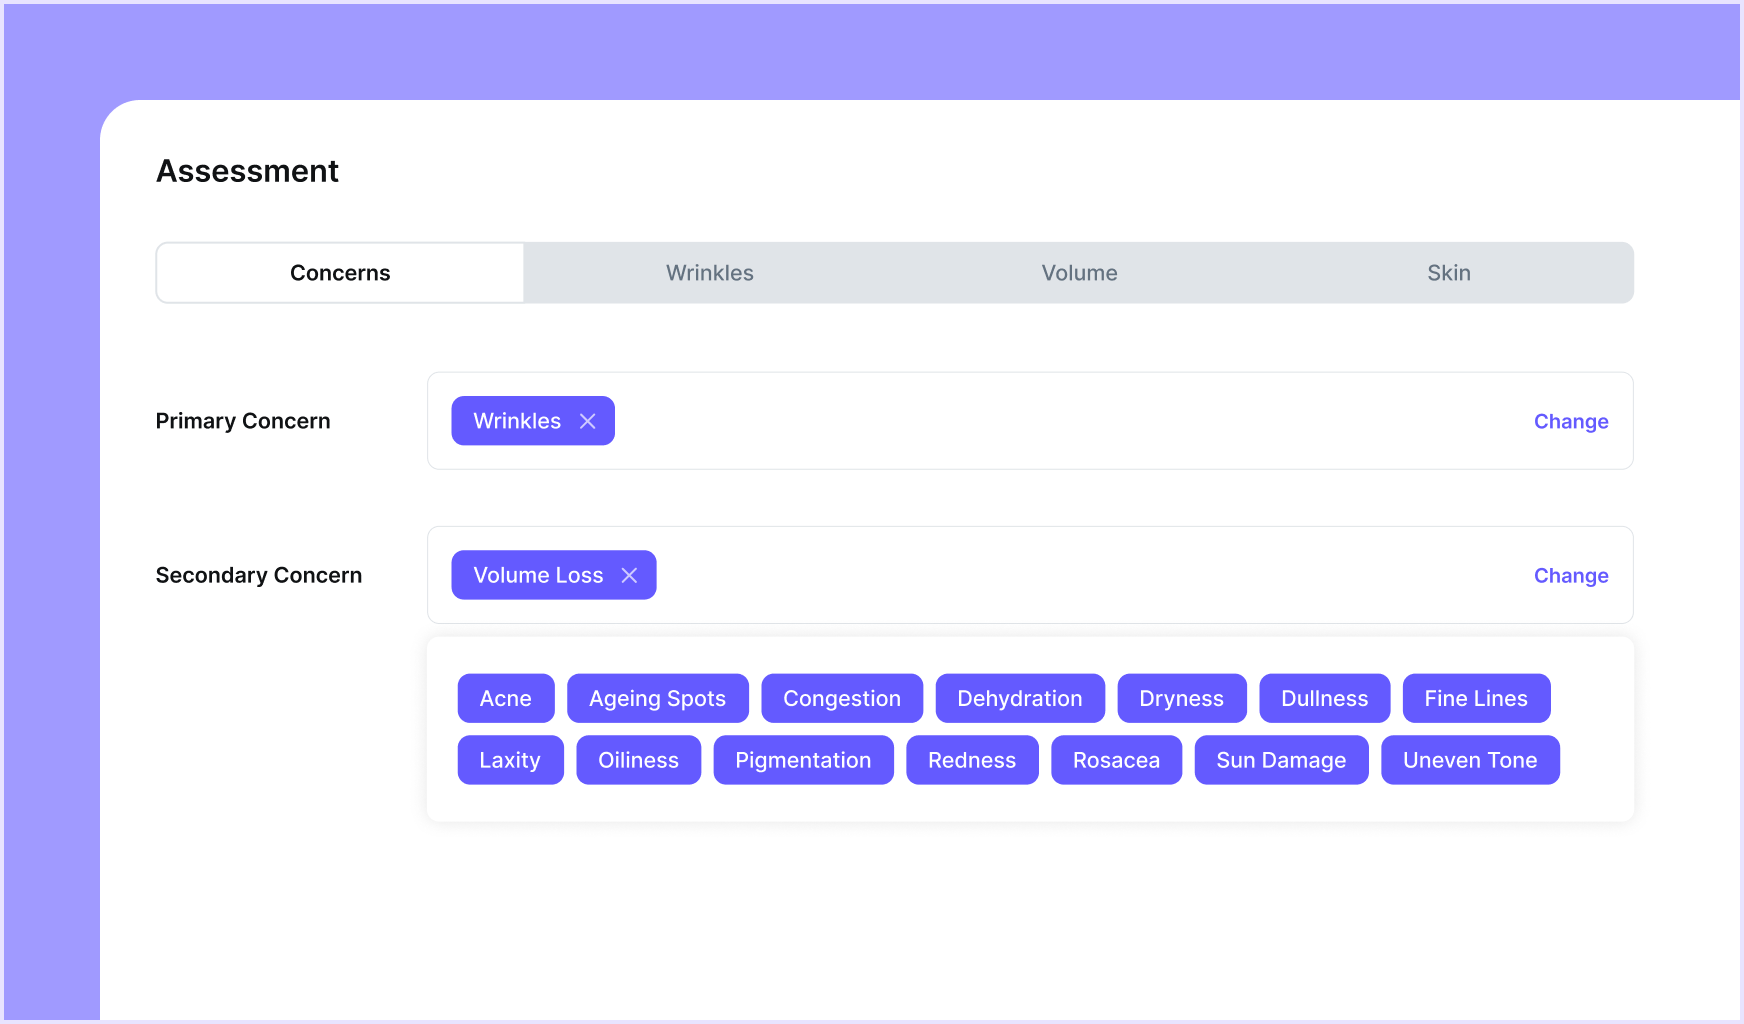The image size is (1744, 1024).
Task: Open the Wrinkles tab
Action: tap(710, 273)
